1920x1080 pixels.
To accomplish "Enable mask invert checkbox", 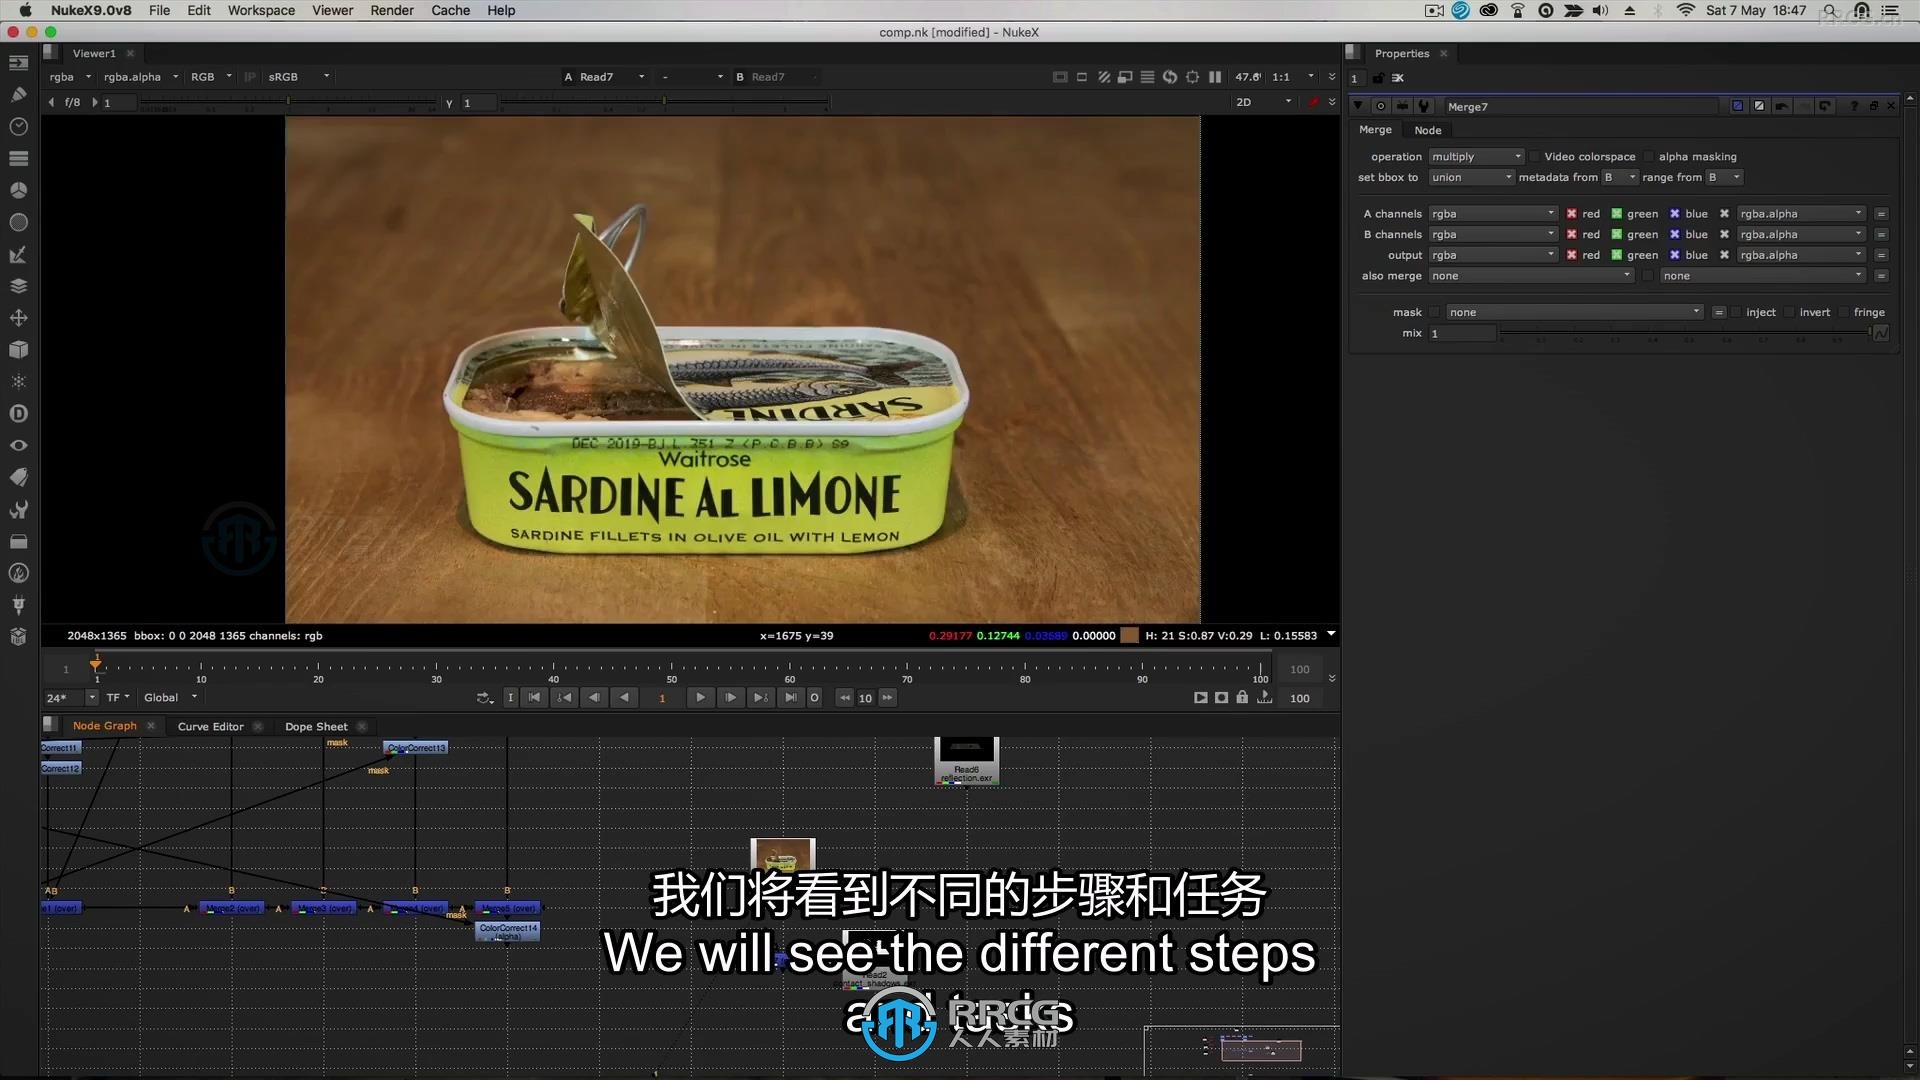I will point(1790,313).
